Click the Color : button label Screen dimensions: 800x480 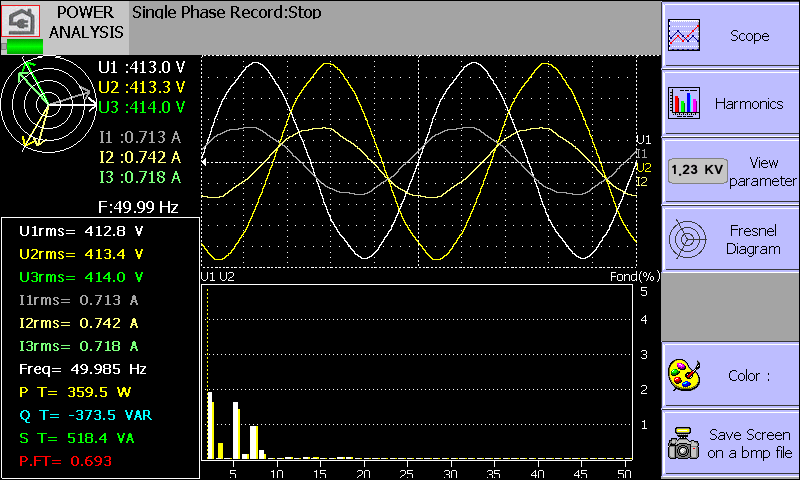pyautogui.click(x=749, y=376)
